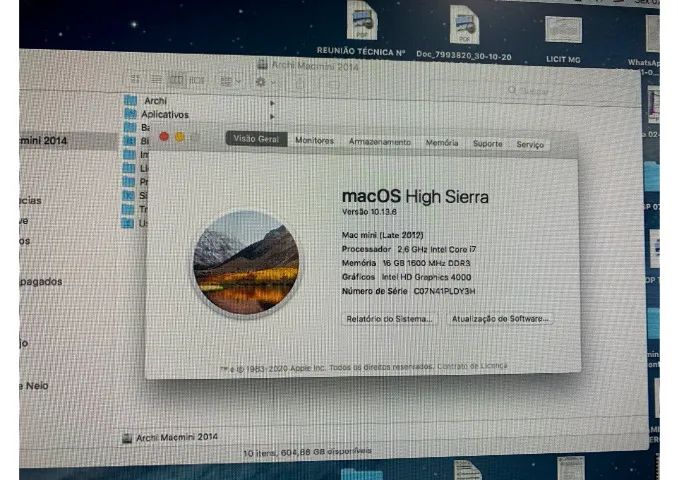The width and height of the screenshot is (678, 480).
Task: Open the Finder action gear menu
Action: click(x=265, y=82)
